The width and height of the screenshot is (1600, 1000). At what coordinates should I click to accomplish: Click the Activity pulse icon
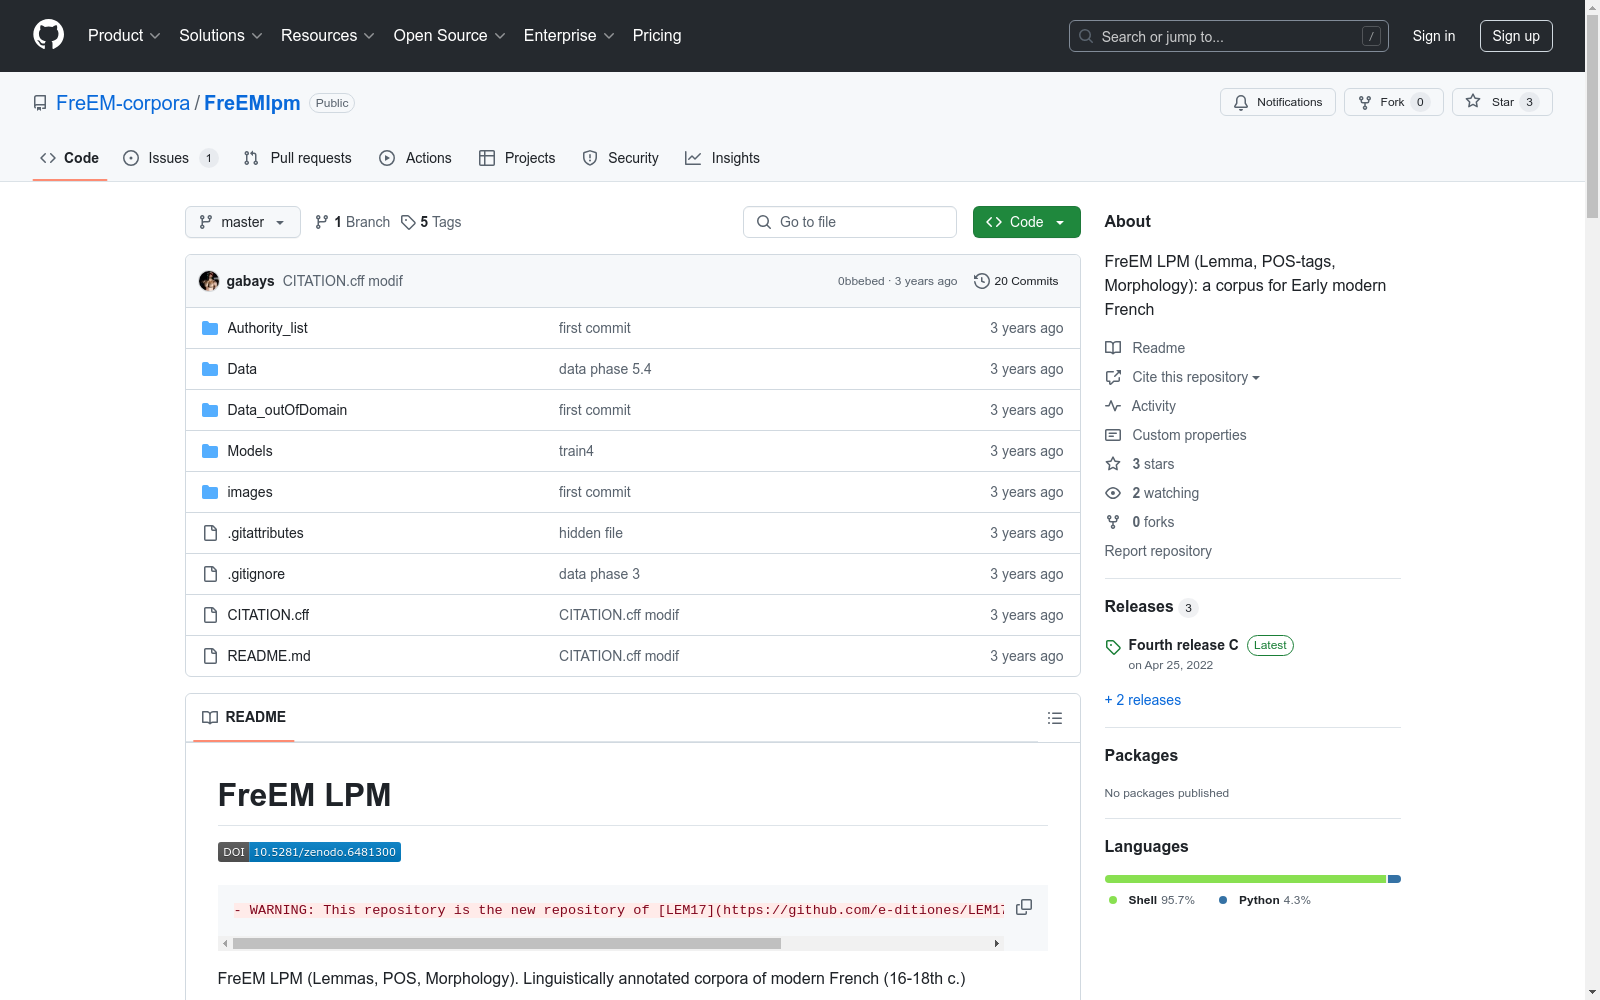click(1113, 406)
